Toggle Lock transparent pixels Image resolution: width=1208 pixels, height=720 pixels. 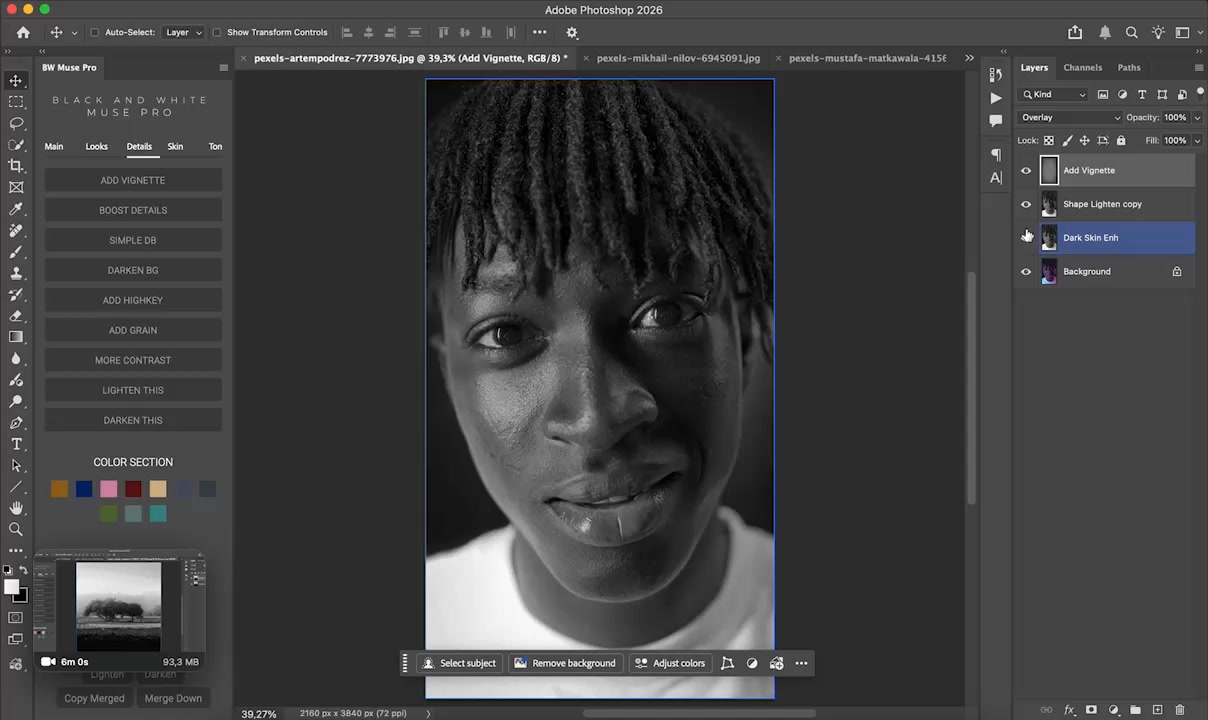pyautogui.click(x=1048, y=141)
